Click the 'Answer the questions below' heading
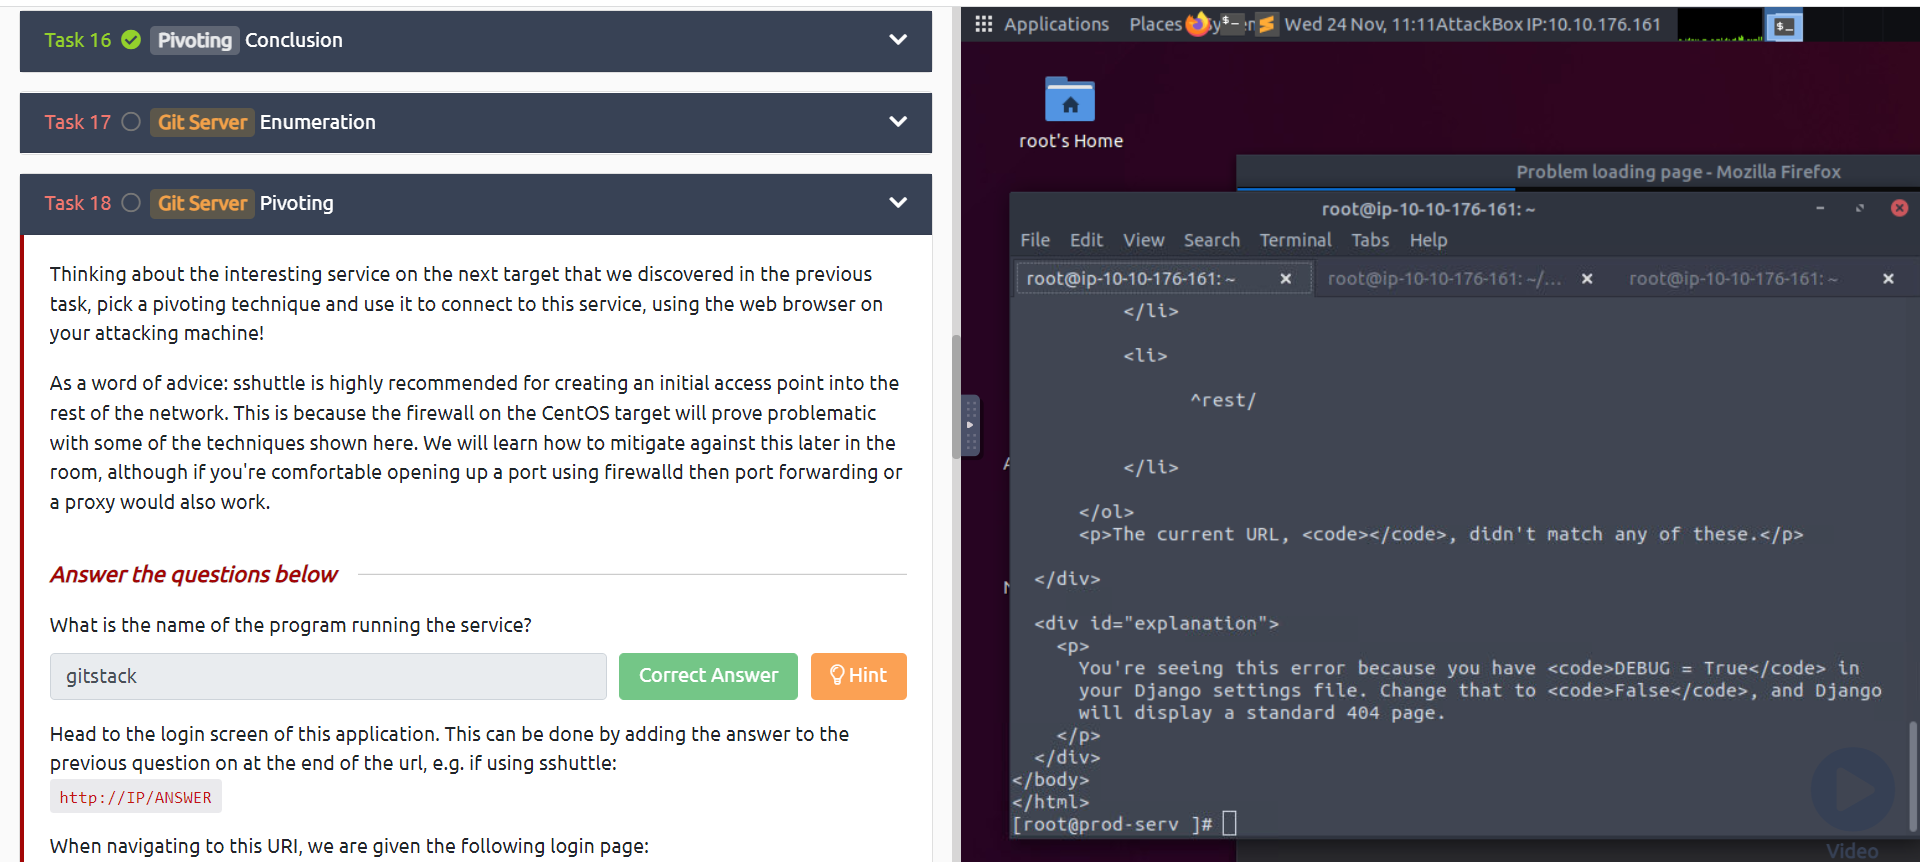The image size is (1920, 862). pyautogui.click(x=194, y=574)
